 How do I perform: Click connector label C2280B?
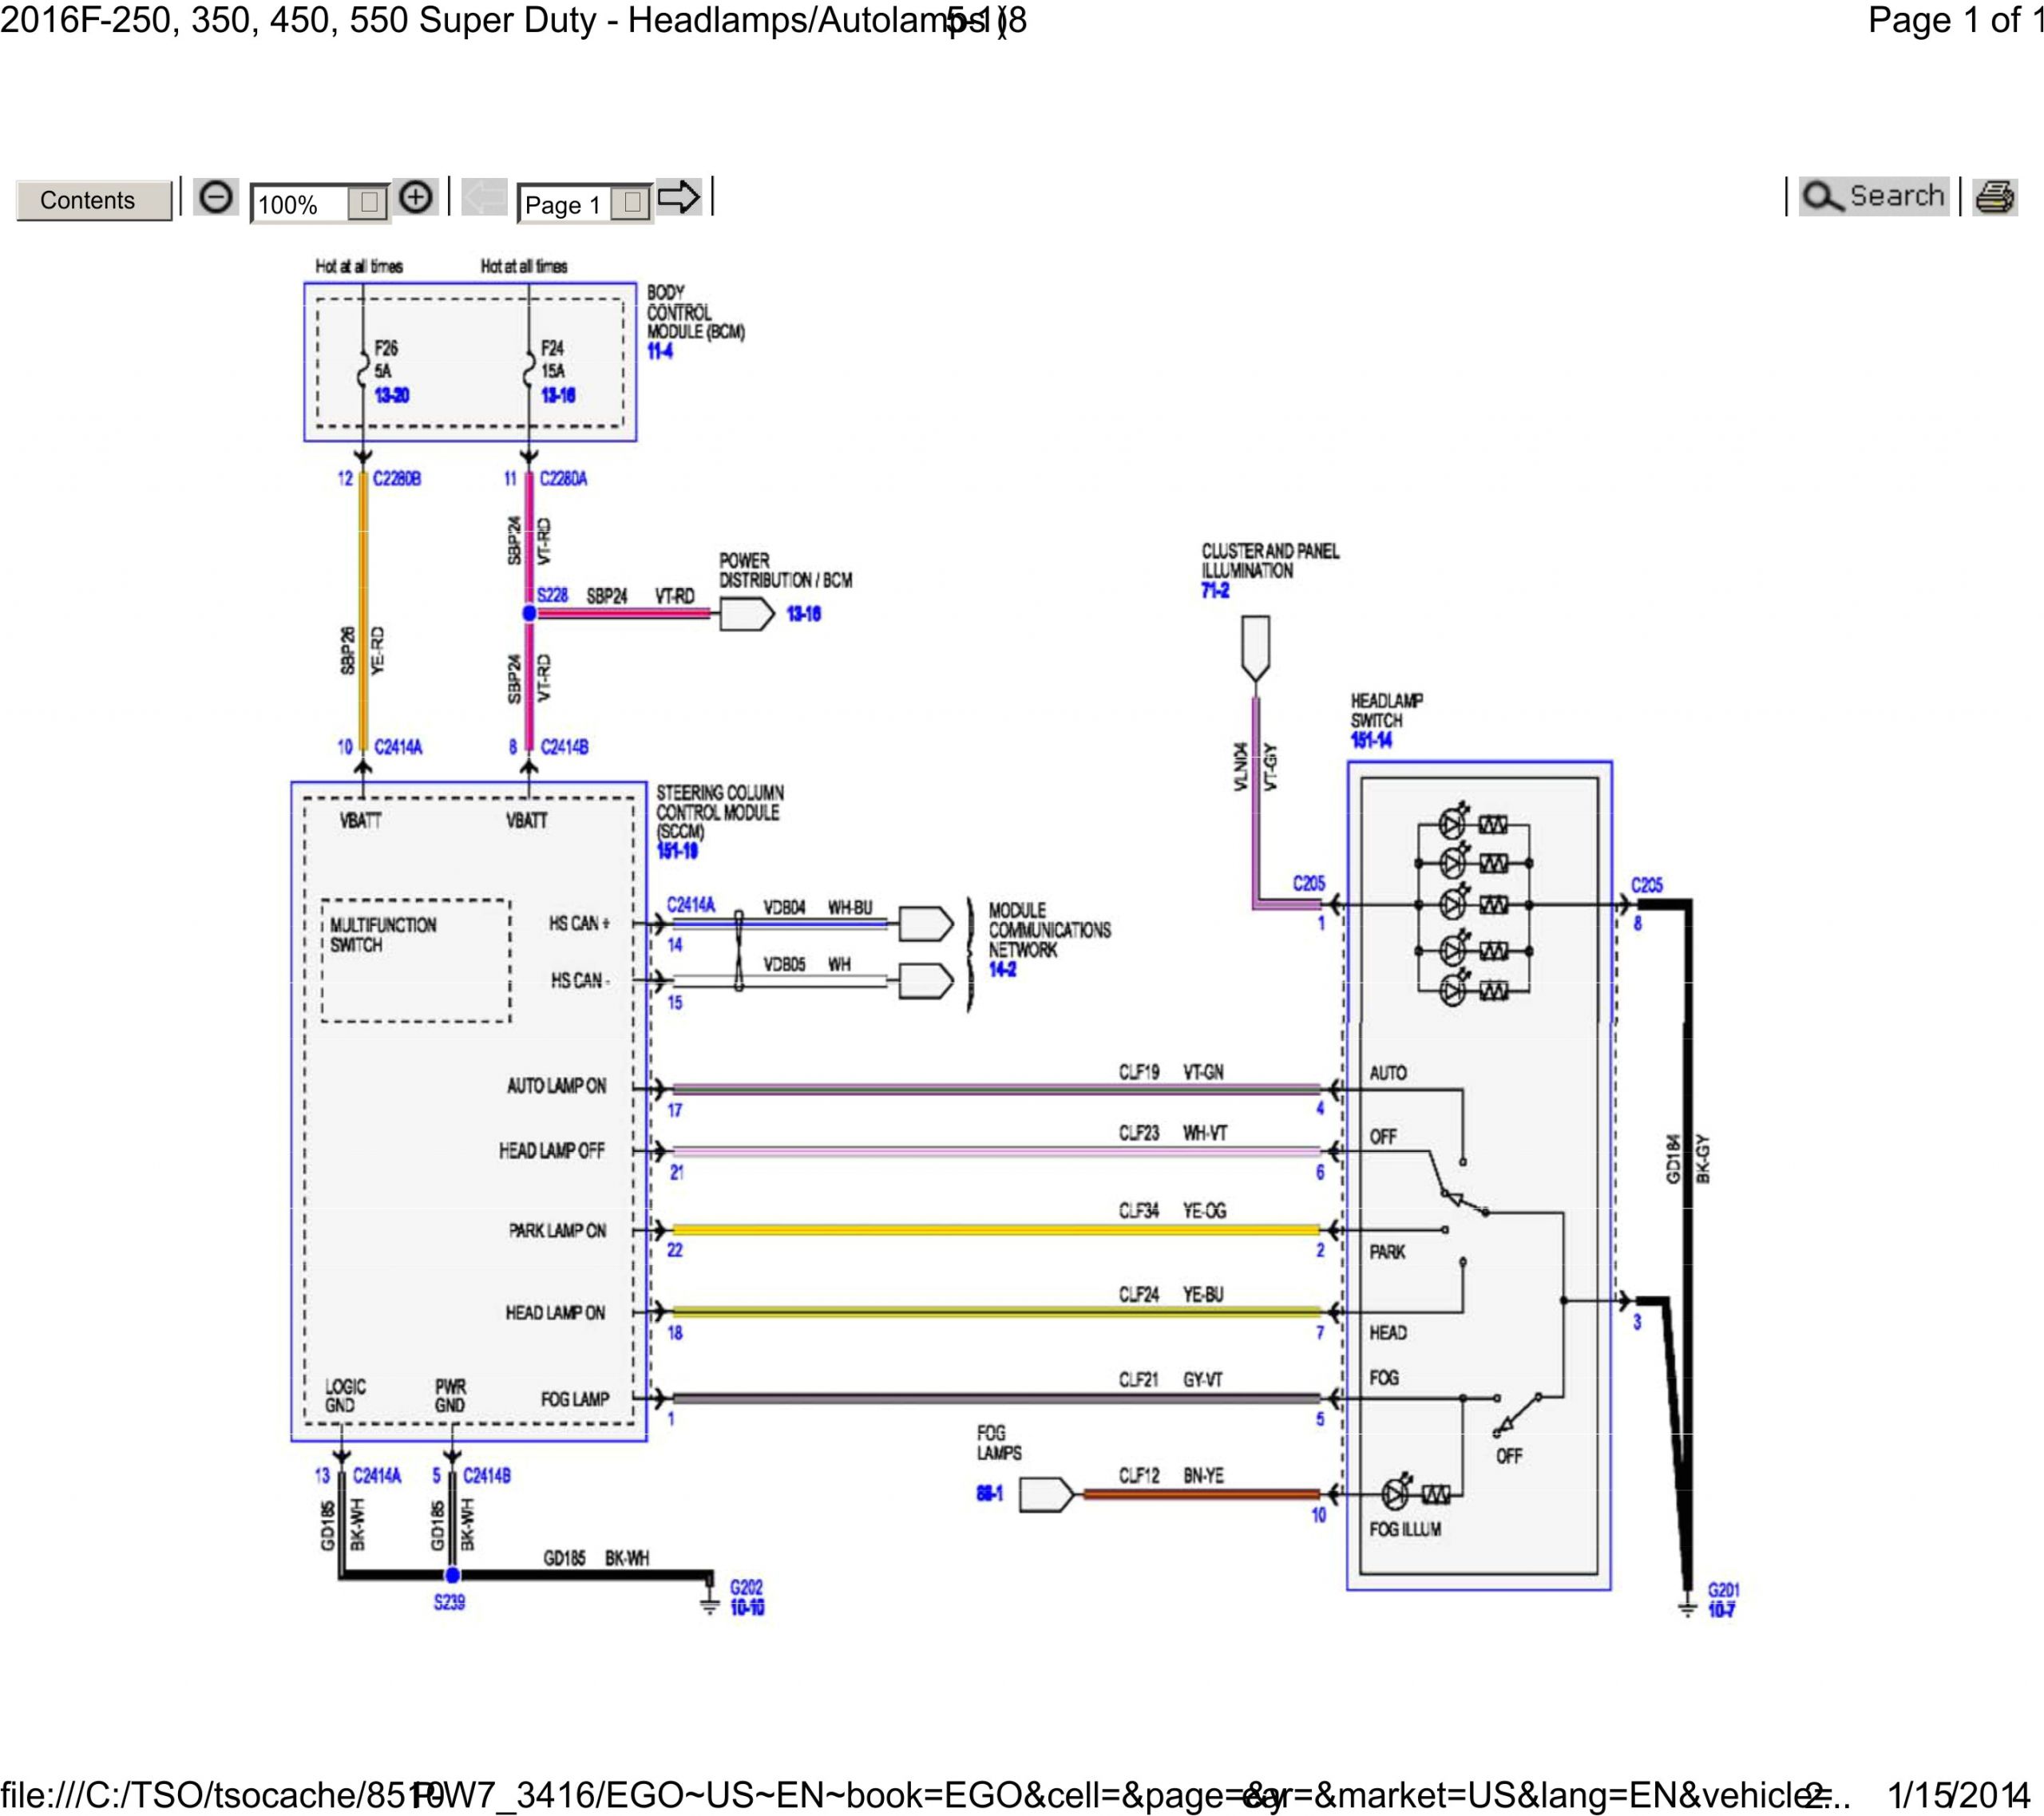397,479
